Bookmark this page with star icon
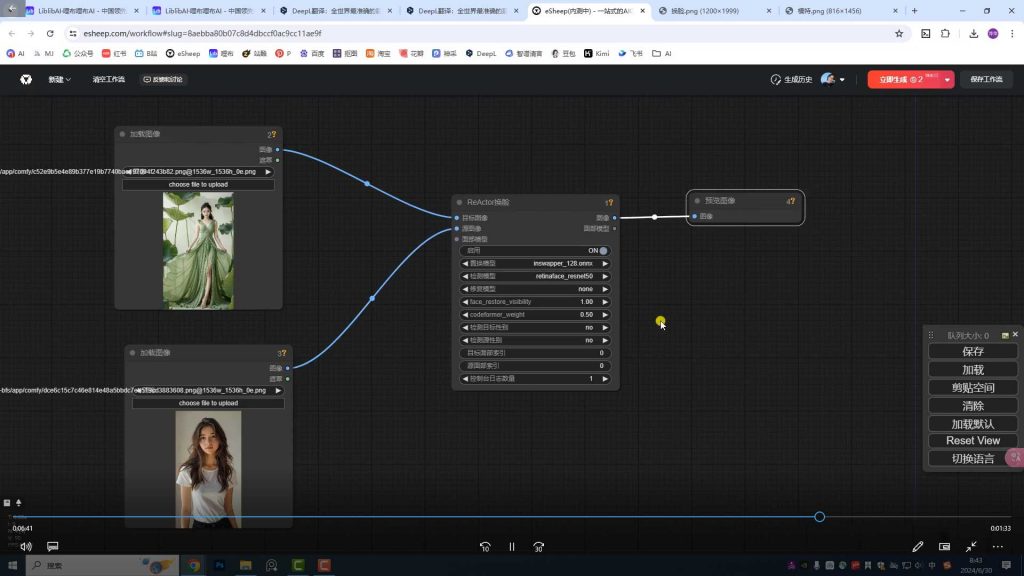This screenshot has height=576, width=1024. (x=899, y=33)
